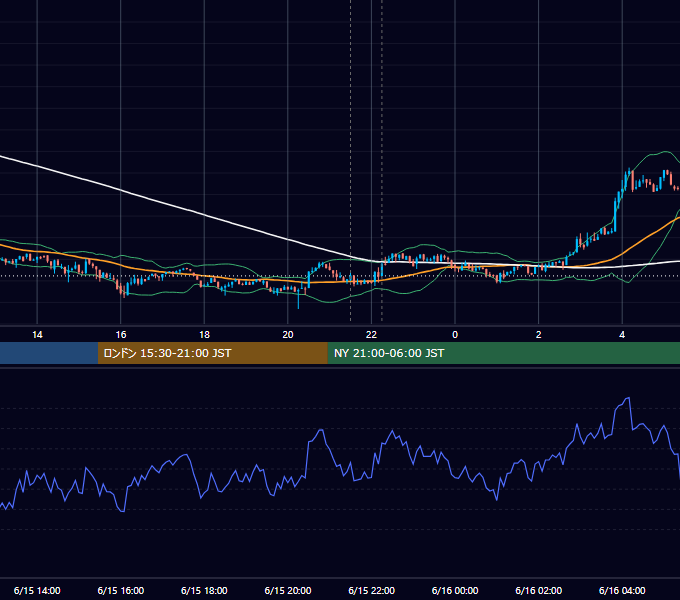Click the ロンドン 15:30-21:00 JST session bar
Screen dimensions: 680x600
click(212, 353)
